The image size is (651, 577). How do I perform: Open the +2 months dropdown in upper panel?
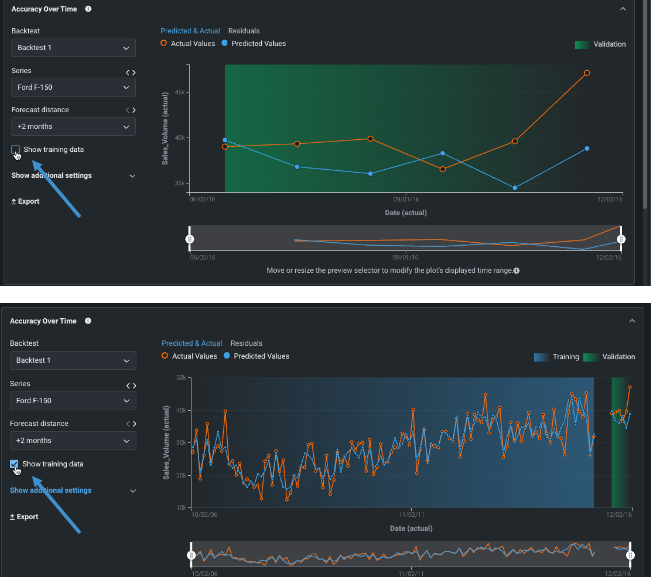click(x=73, y=127)
